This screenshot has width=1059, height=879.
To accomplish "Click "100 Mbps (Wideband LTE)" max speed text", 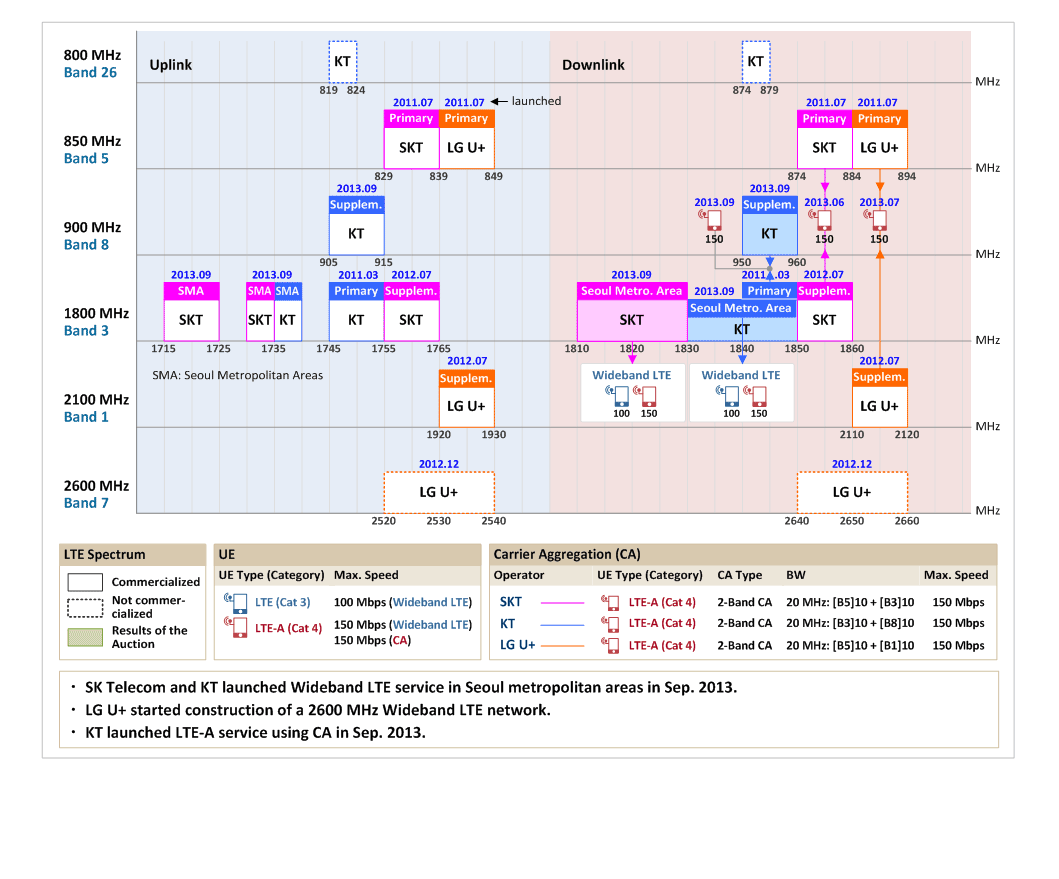I will (x=403, y=602).
